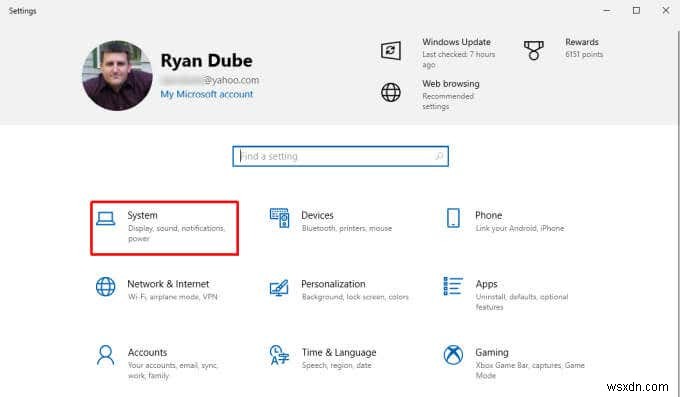Maximize the Settings window
This screenshot has width=680, height=397.
click(x=636, y=10)
